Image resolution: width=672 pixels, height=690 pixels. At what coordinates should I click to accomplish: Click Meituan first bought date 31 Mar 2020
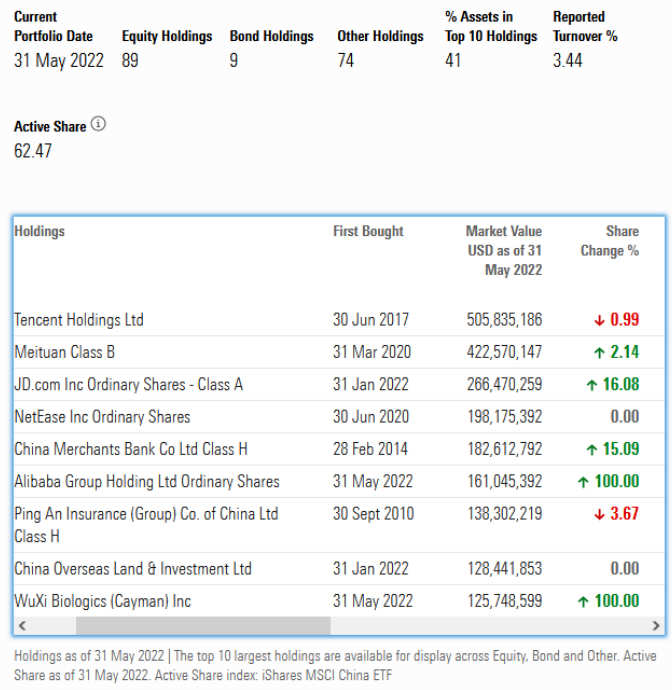click(372, 352)
